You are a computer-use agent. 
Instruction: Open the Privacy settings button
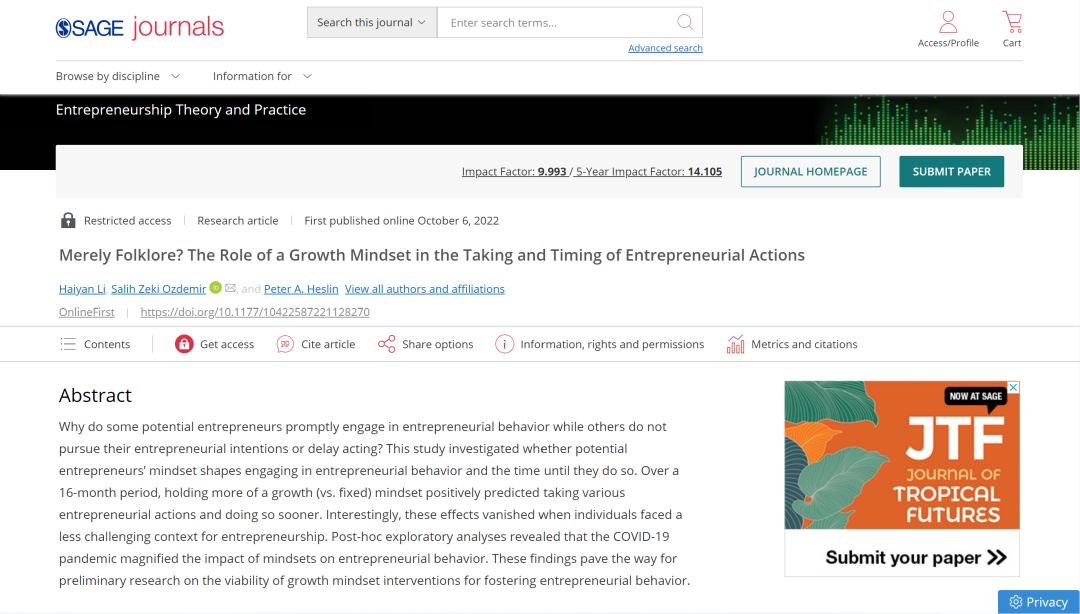pos(1038,602)
